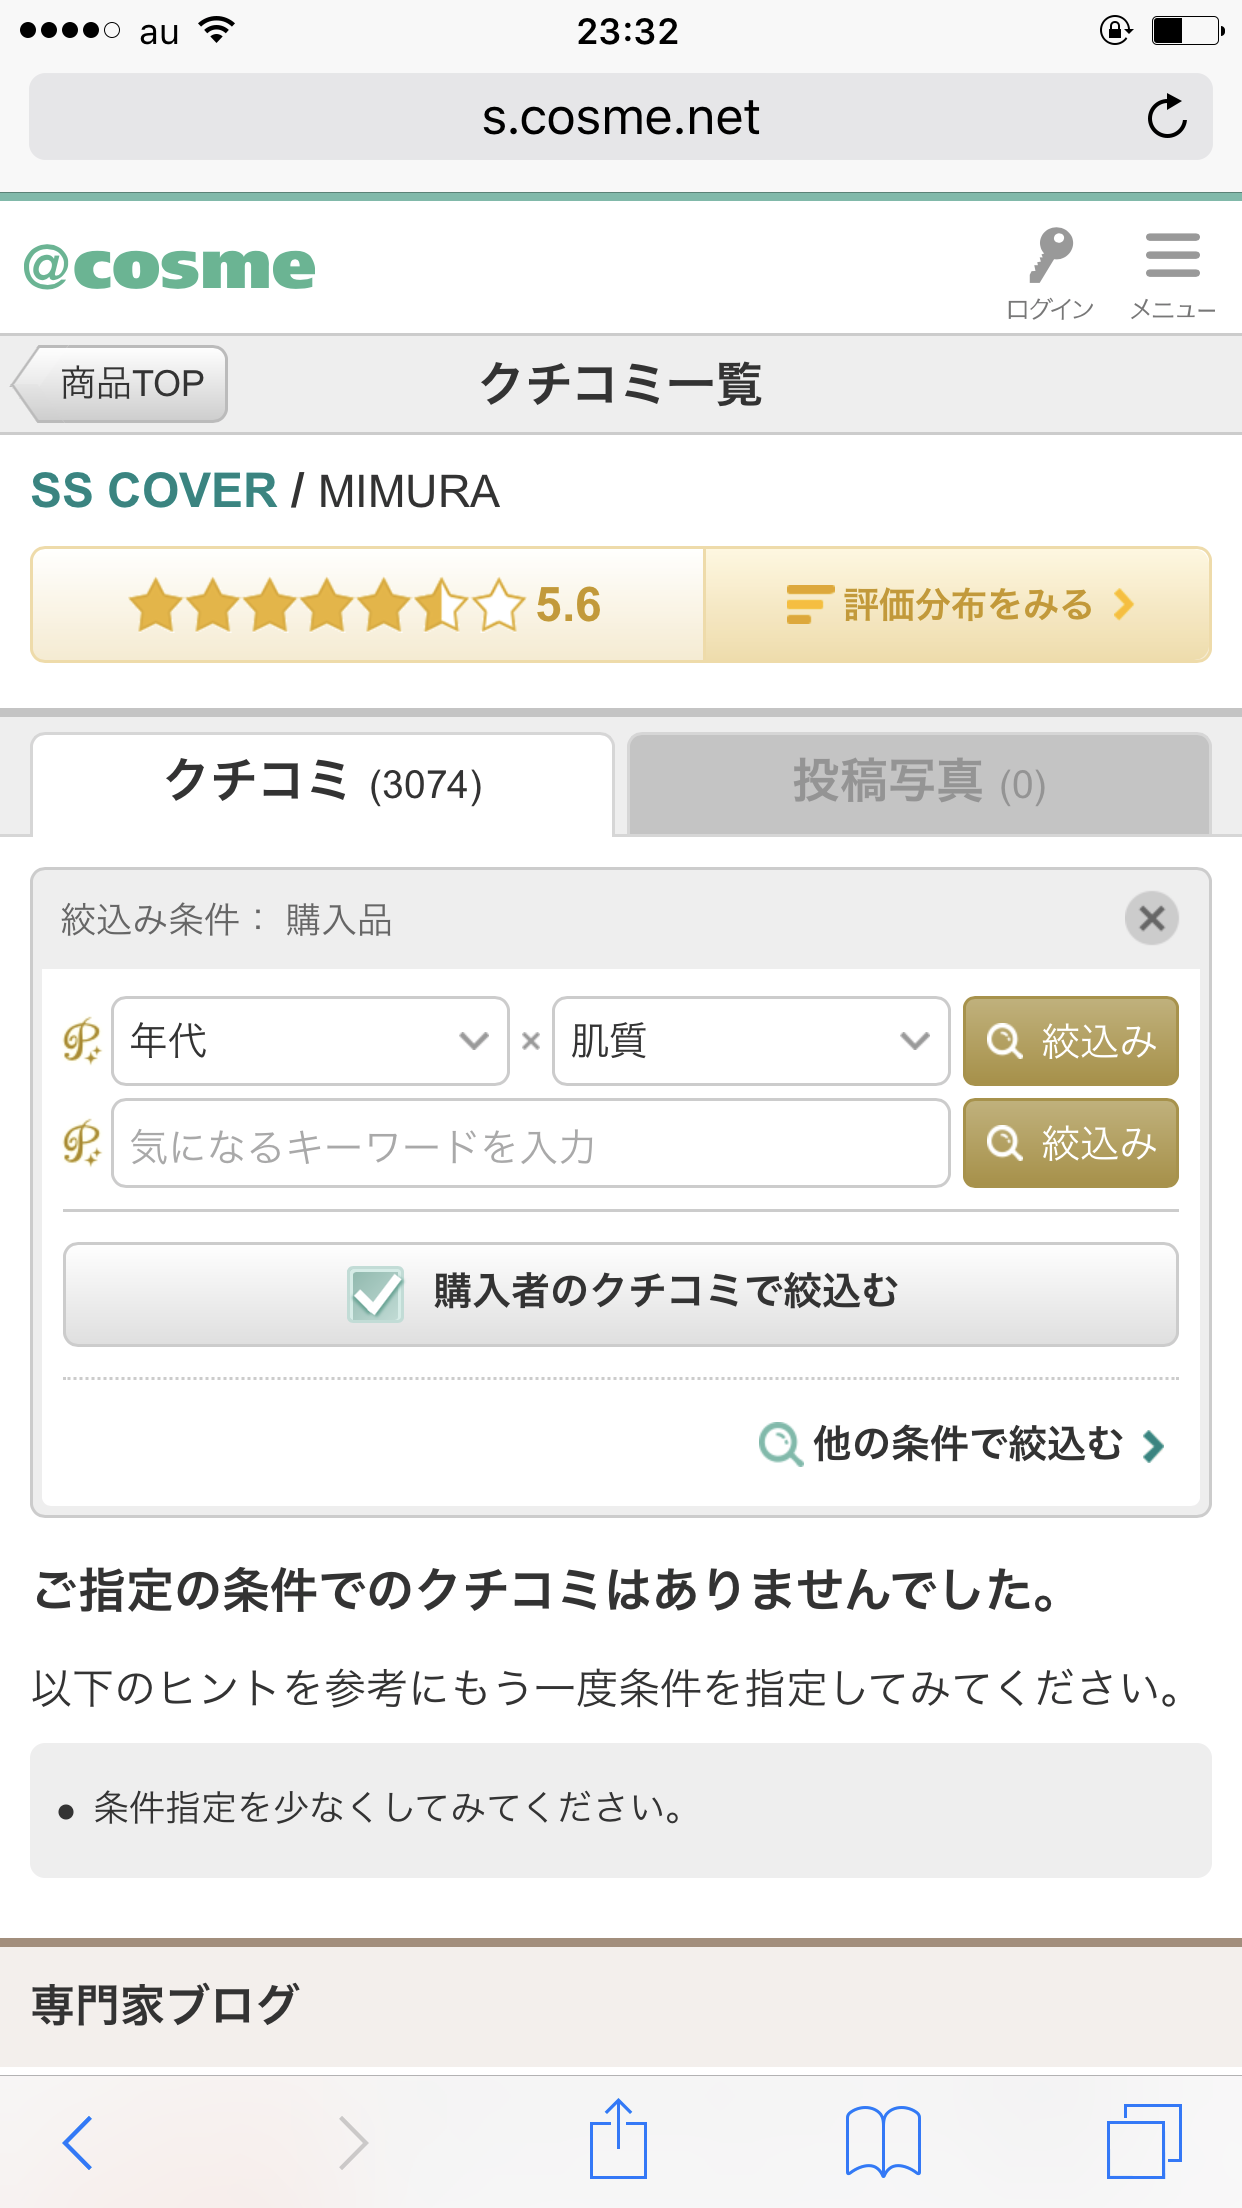Viewport: 1242px width, 2208px height.
Task: Open Safari bookmarks icon
Action: (882, 2141)
